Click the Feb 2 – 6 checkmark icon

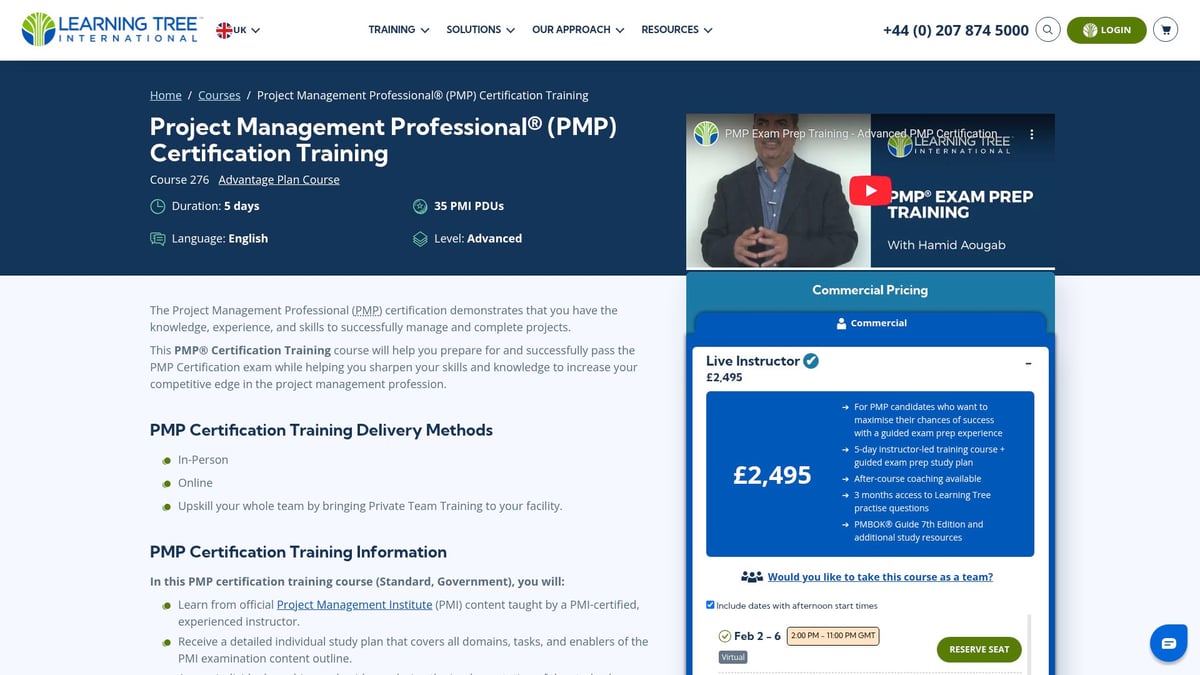tap(725, 636)
